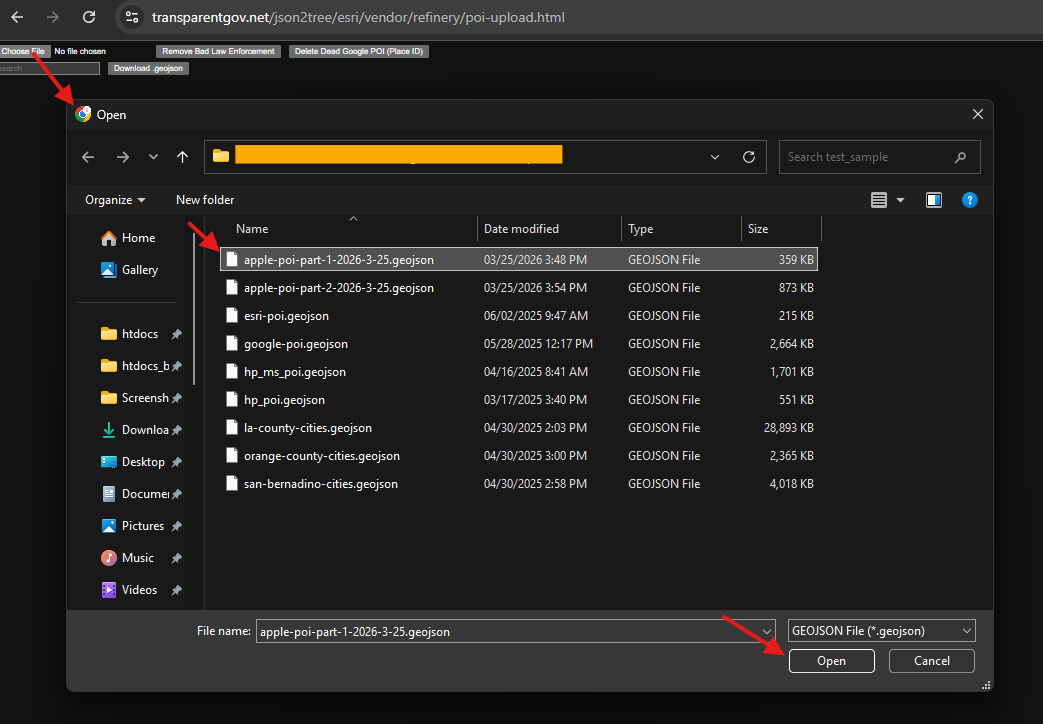
Task: Select google-poi.geojson file
Action: pyautogui.click(x=295, y=344)
